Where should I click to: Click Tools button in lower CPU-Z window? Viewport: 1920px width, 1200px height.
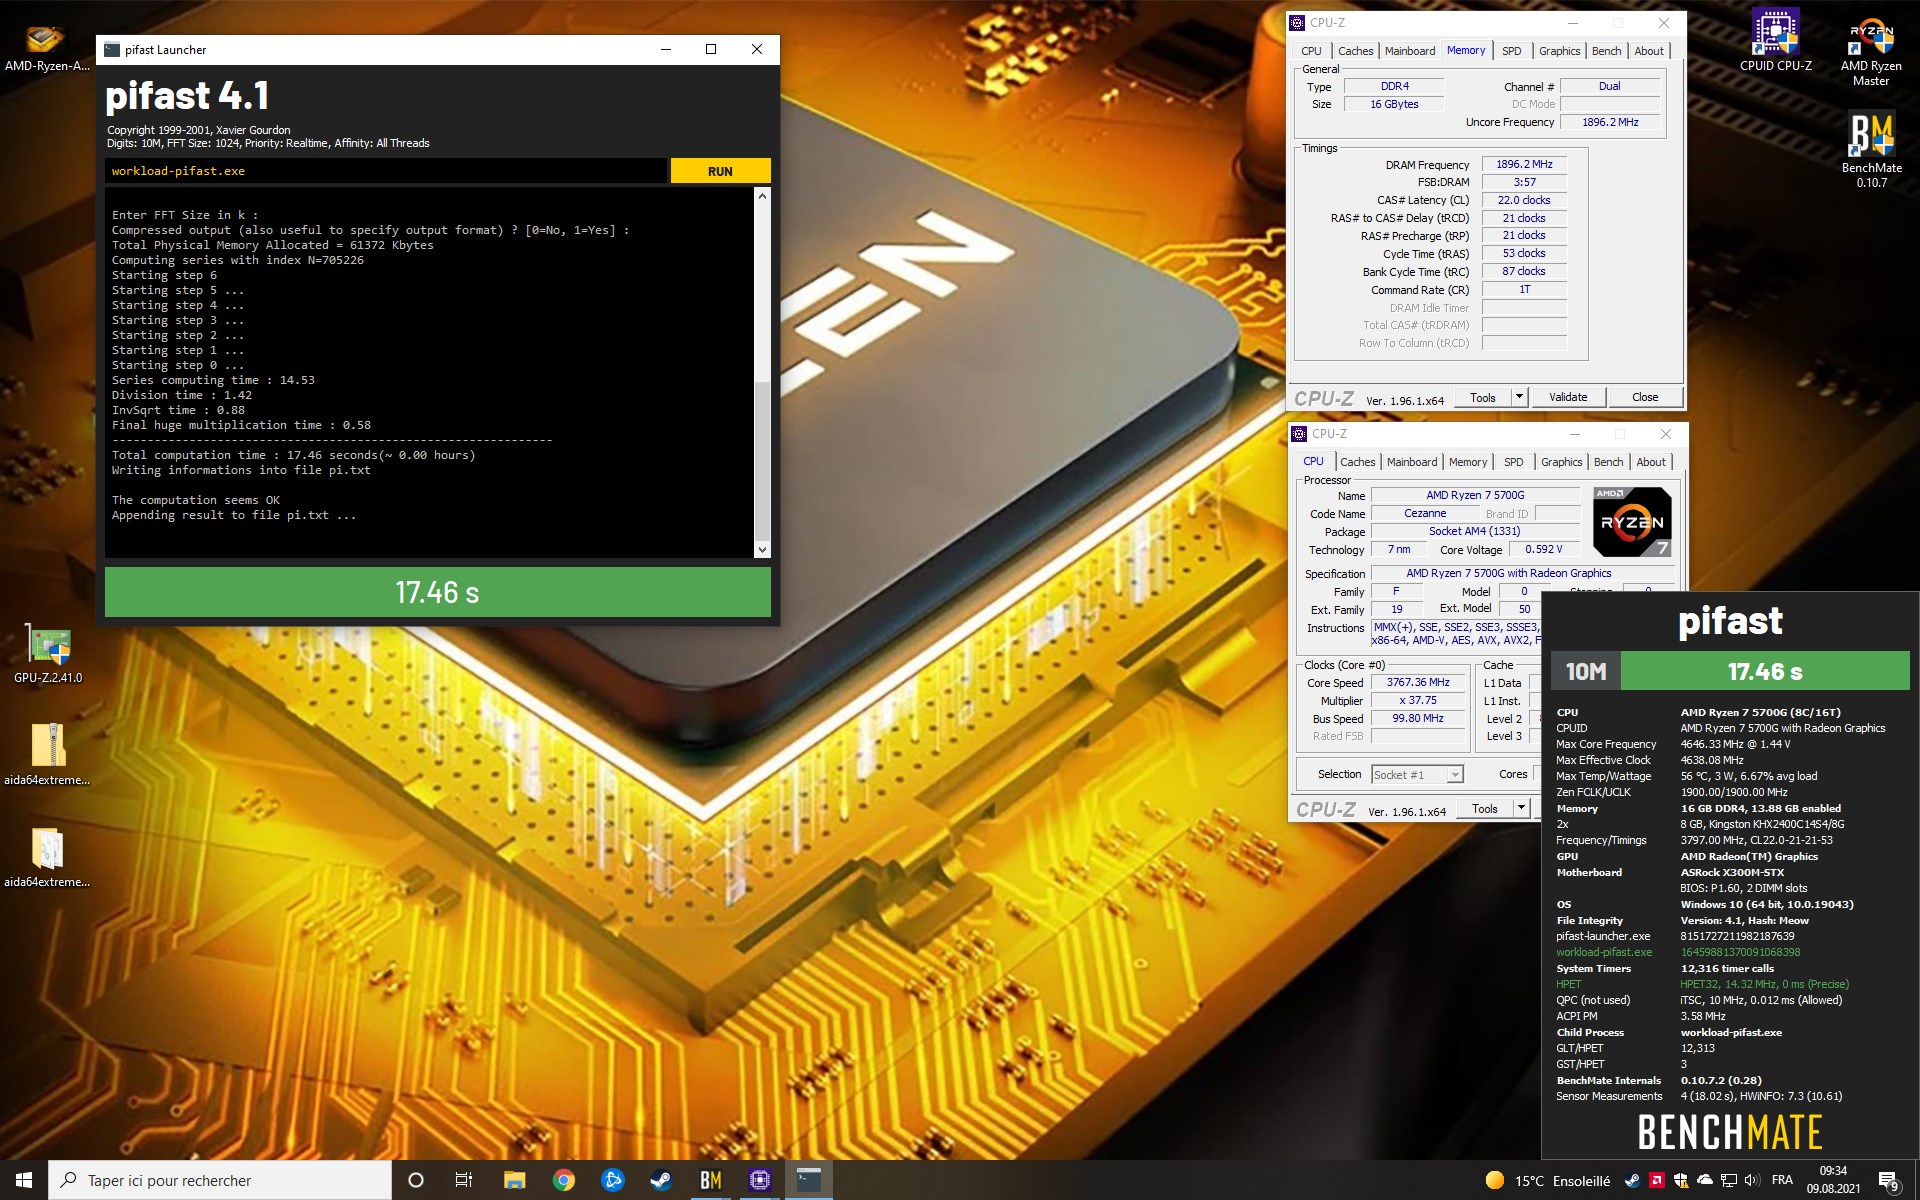click(x=1485, y=808)
